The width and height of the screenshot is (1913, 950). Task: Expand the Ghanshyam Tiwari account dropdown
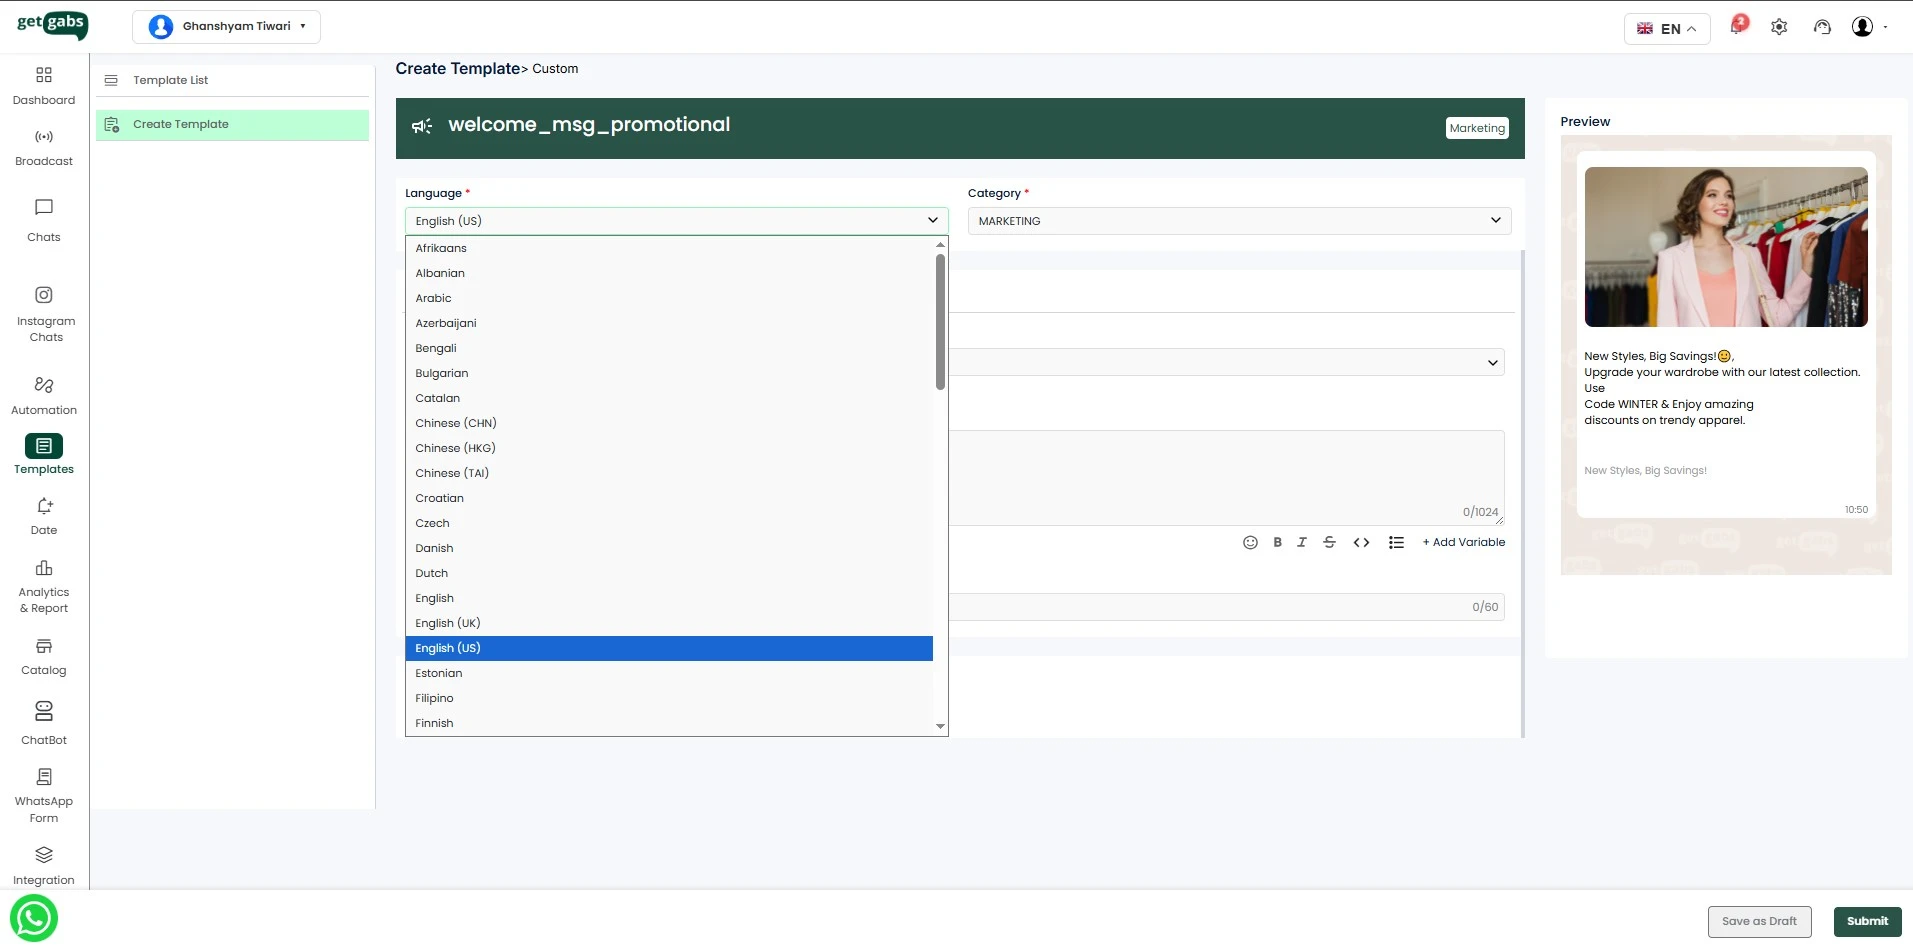(x=226, y=27)
